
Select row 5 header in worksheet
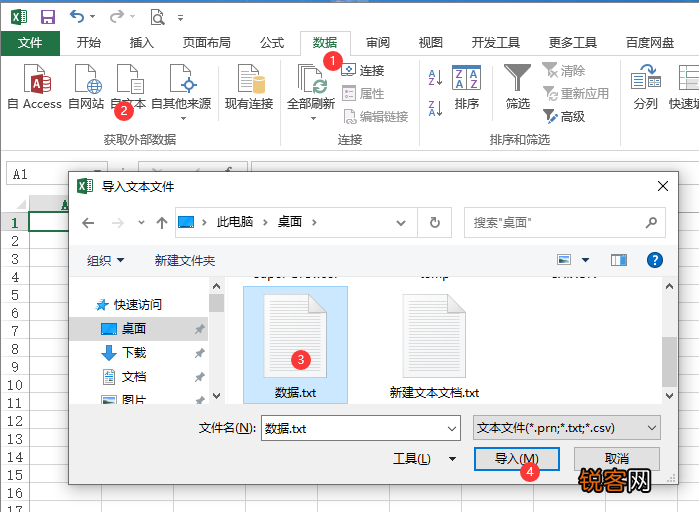(15, 295)
